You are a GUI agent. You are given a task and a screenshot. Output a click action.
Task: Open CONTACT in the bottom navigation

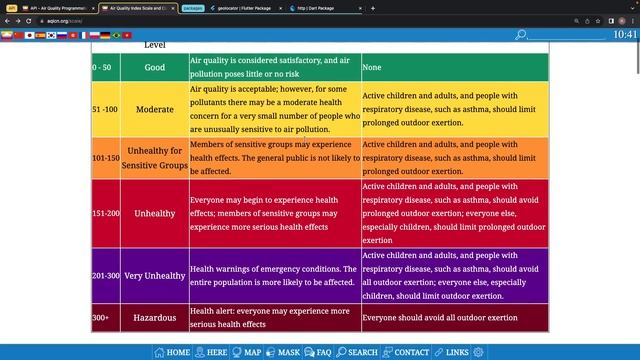(x=406, y=352)
